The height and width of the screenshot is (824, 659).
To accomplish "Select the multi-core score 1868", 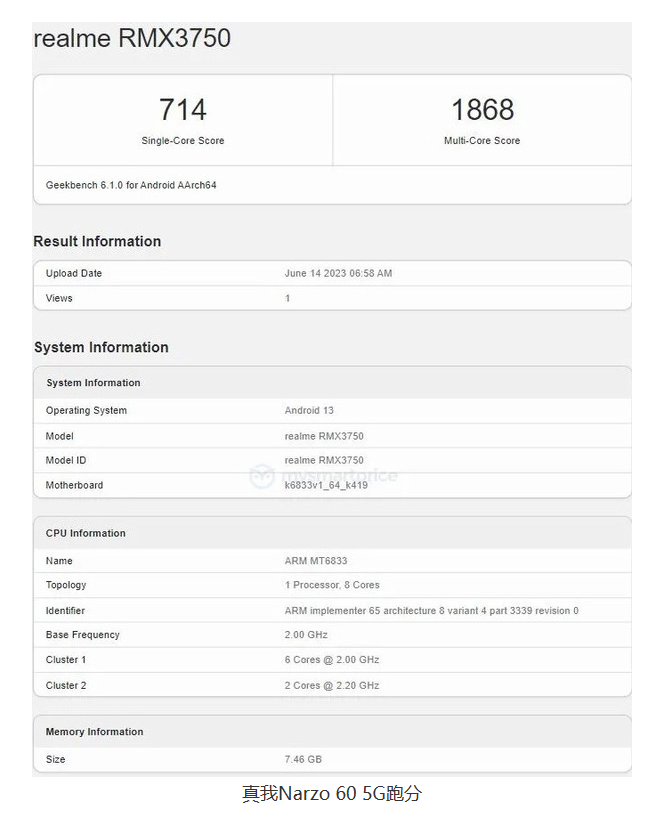I will (x=482, y=109).
